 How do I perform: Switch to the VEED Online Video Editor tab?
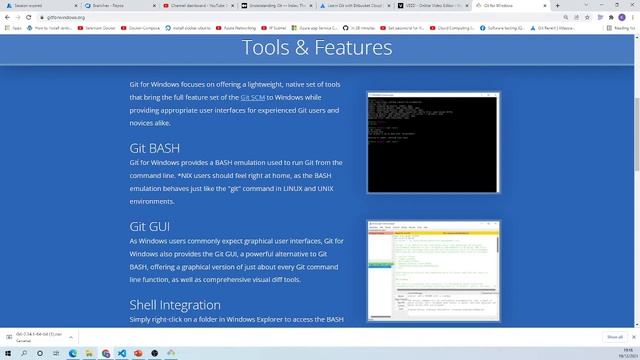point(432,6)
